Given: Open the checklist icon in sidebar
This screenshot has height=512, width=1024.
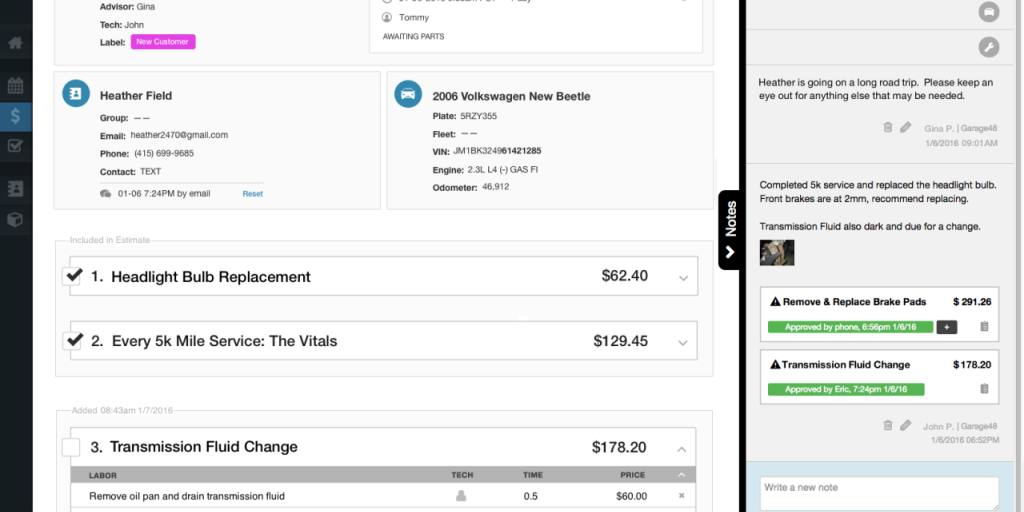Looking at the screenshot, I should click(x=15, y=146).
